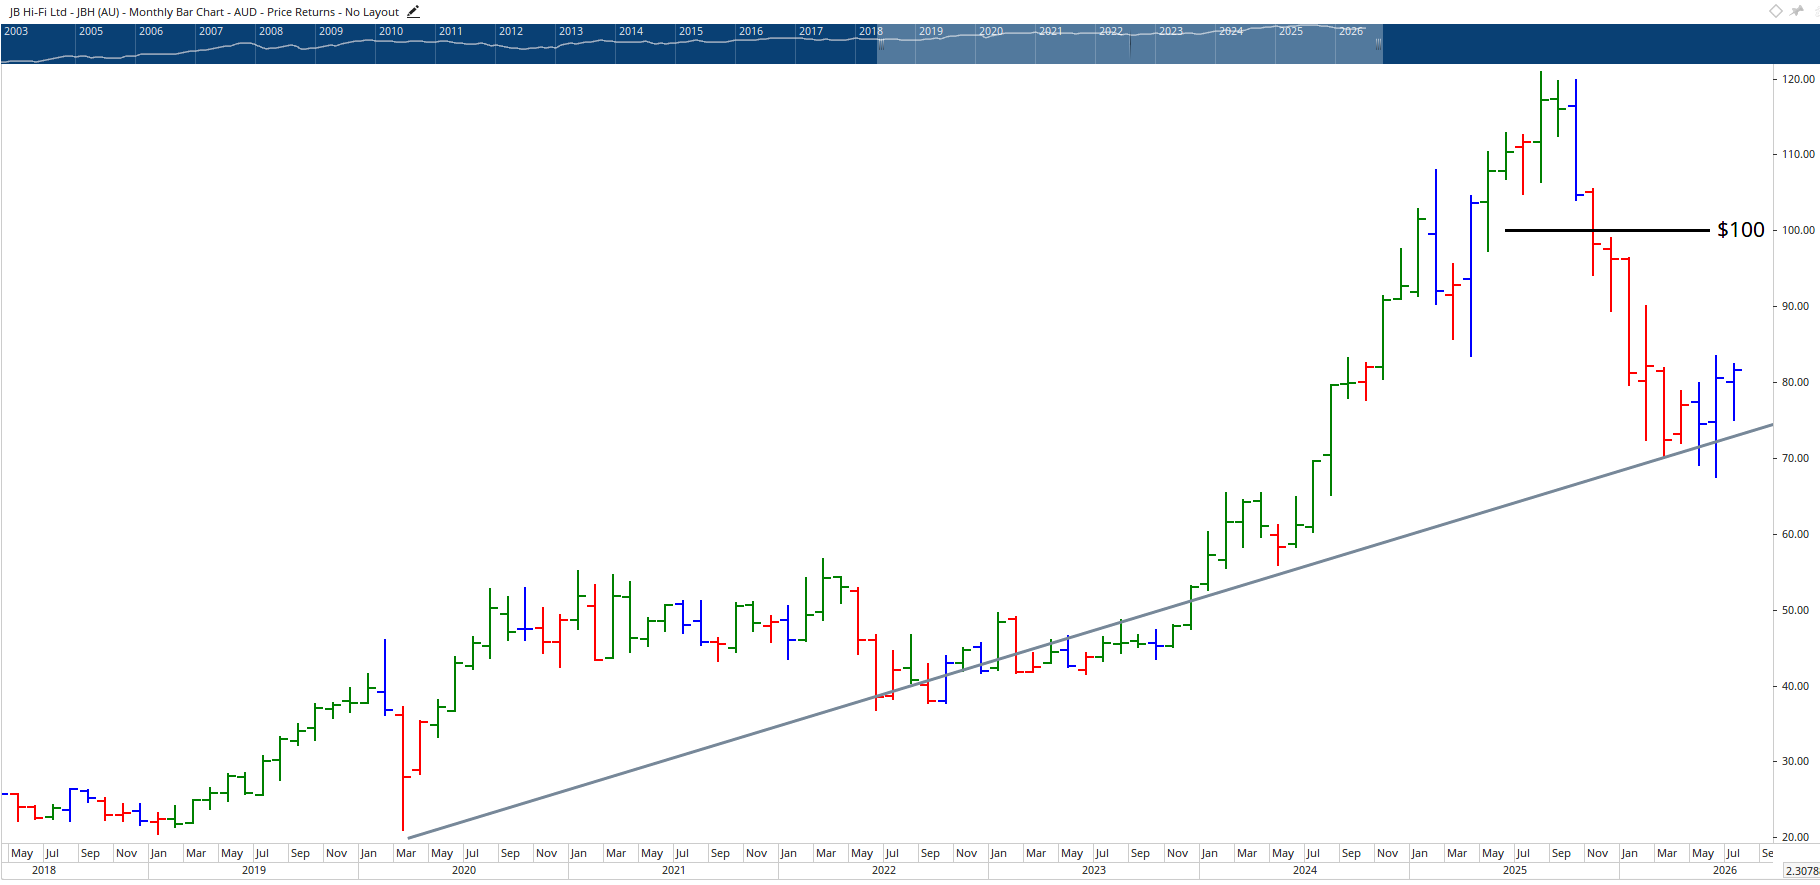Click 2008 in the navigator strip

(x=271, y=31)
